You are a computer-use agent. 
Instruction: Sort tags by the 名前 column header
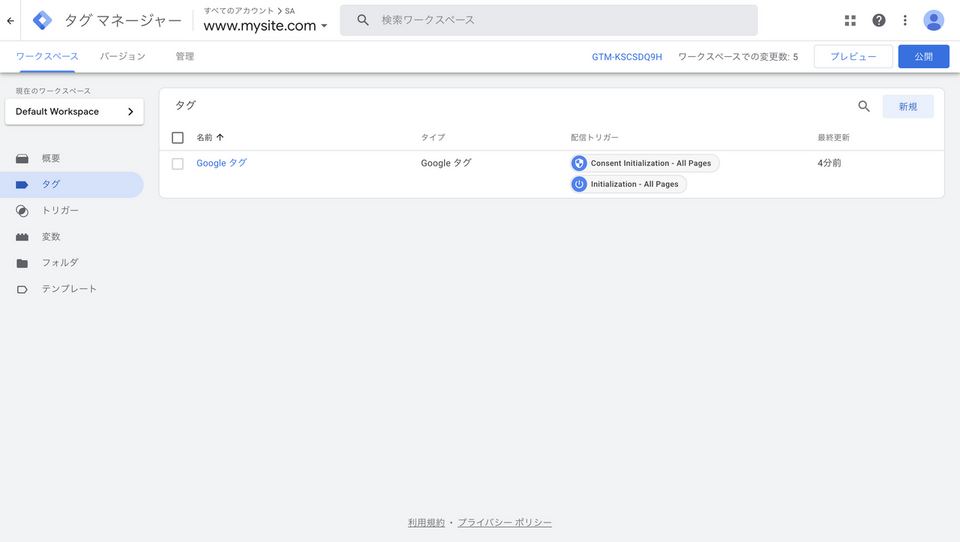coord(209,137)
